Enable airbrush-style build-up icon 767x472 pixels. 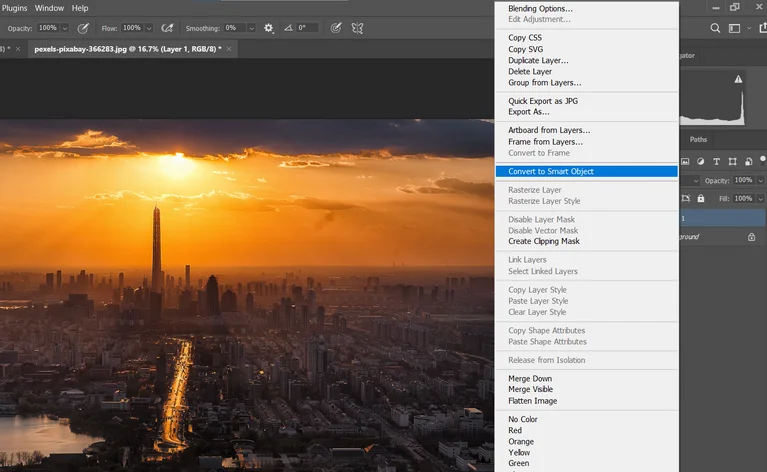click(168, 28)
